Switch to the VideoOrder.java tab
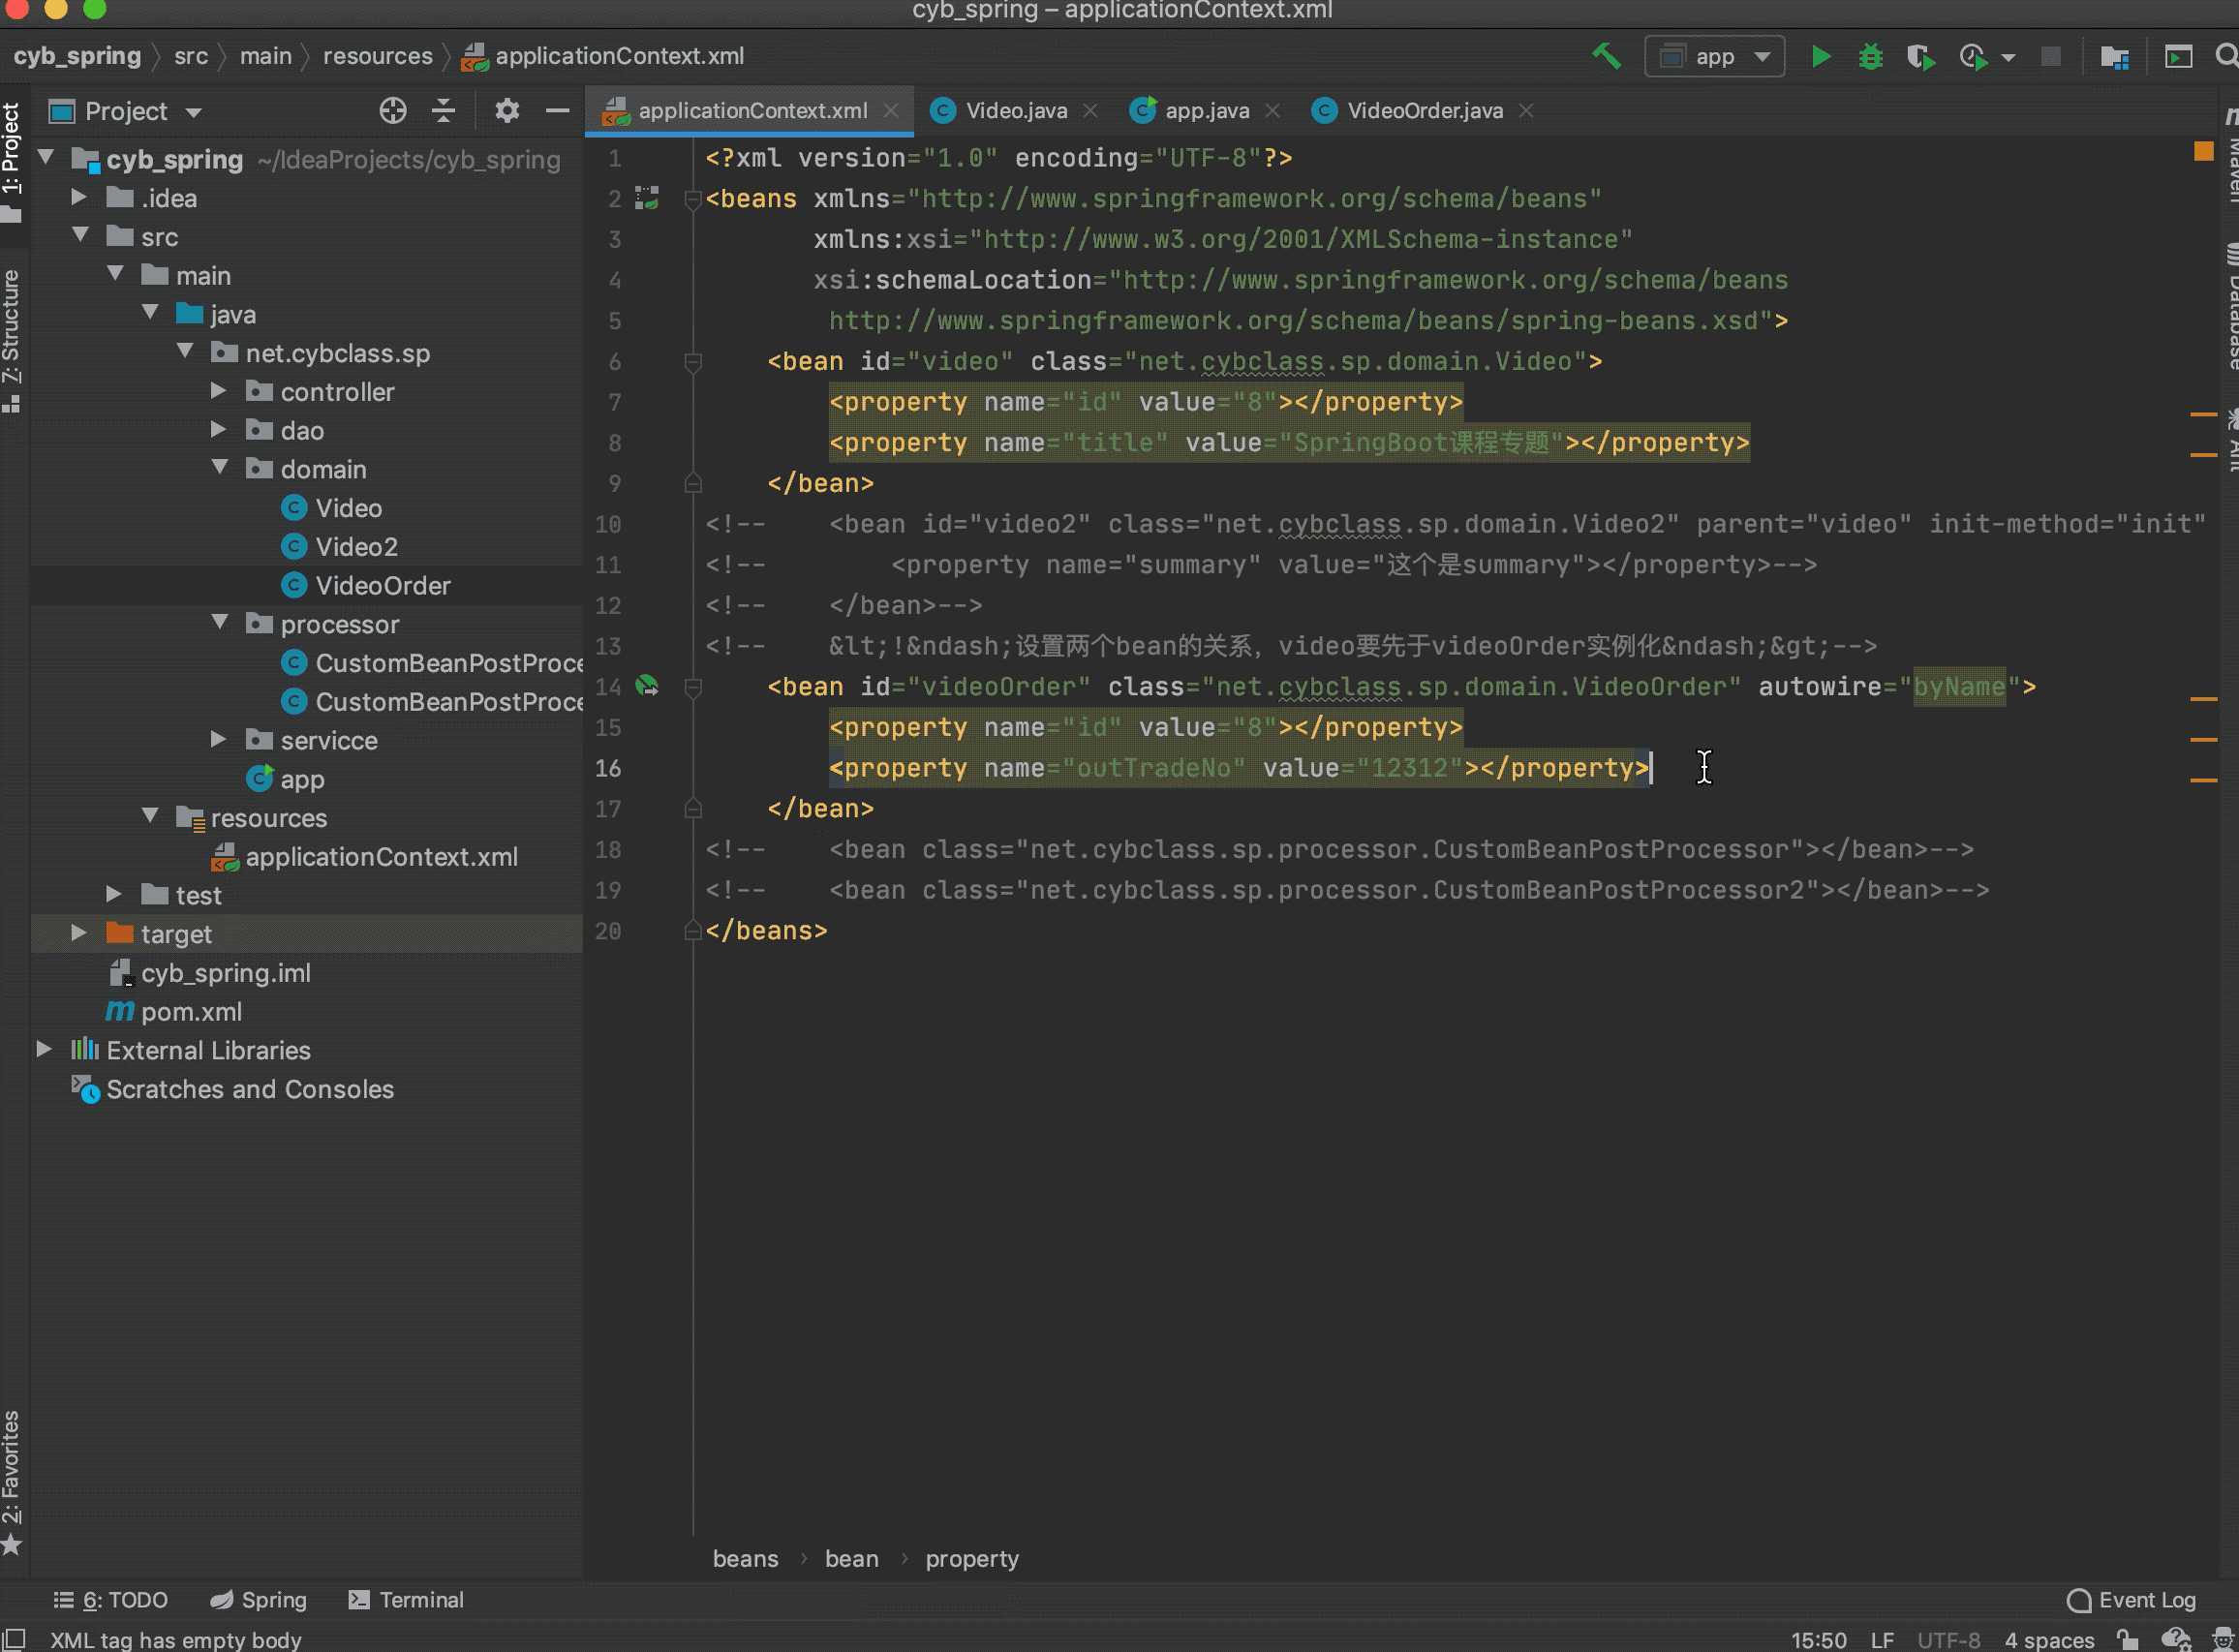Screen dimensions: 2239x1652 [x=1424, y=111]
